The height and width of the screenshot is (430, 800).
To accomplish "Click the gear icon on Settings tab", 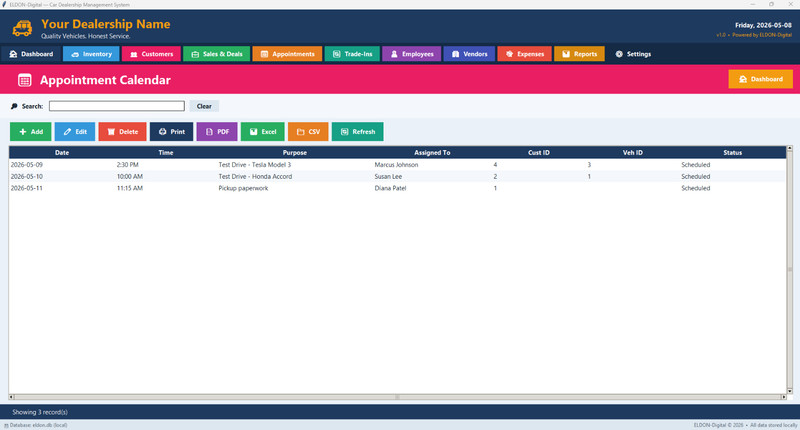I will (619, 54).
